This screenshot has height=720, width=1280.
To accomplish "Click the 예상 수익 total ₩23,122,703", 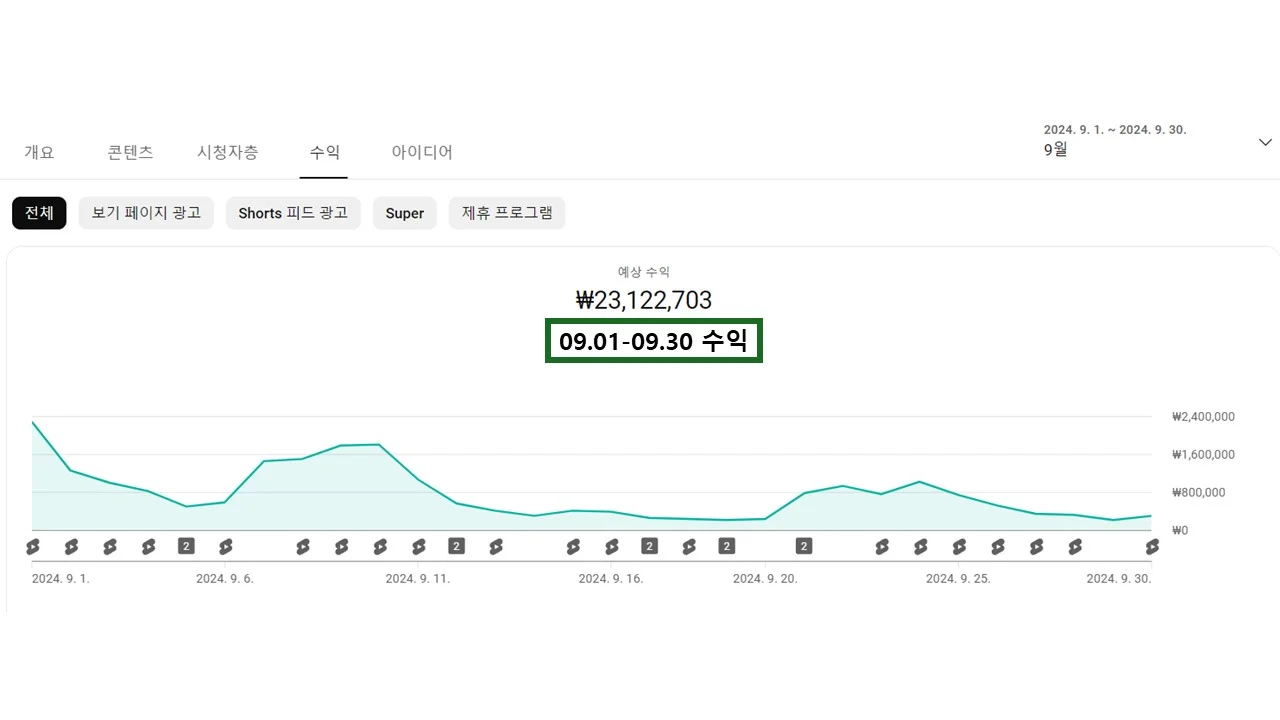I will [644, 300].
